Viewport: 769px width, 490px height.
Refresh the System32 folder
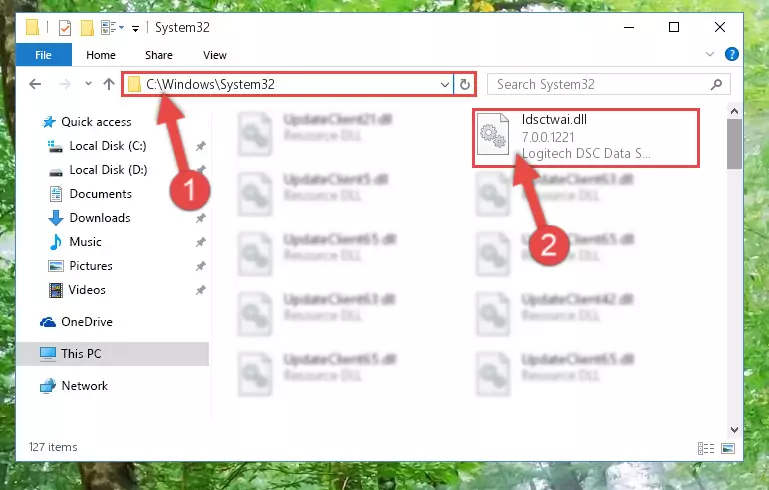464,85
